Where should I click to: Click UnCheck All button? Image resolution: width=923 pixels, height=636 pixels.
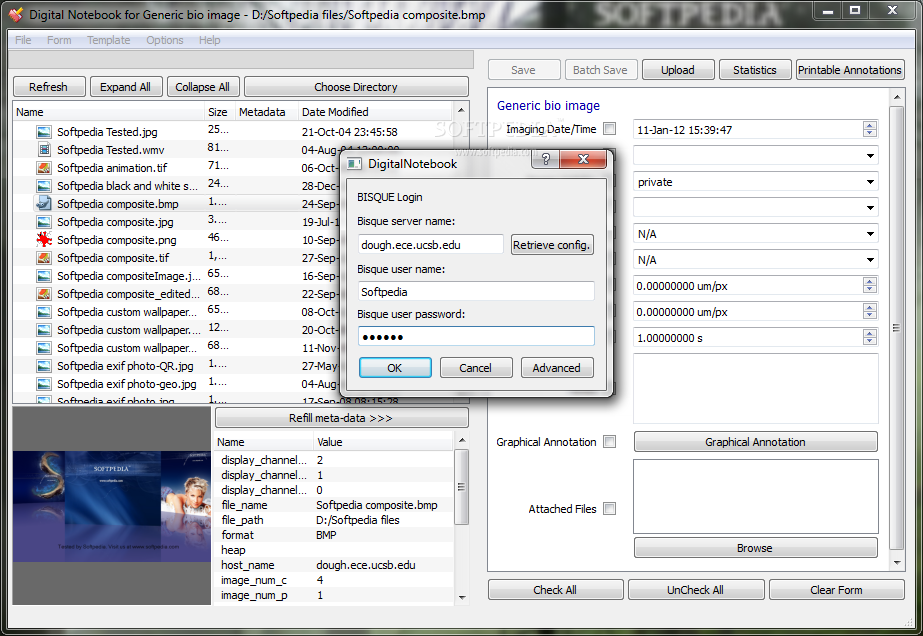[696, 589]
